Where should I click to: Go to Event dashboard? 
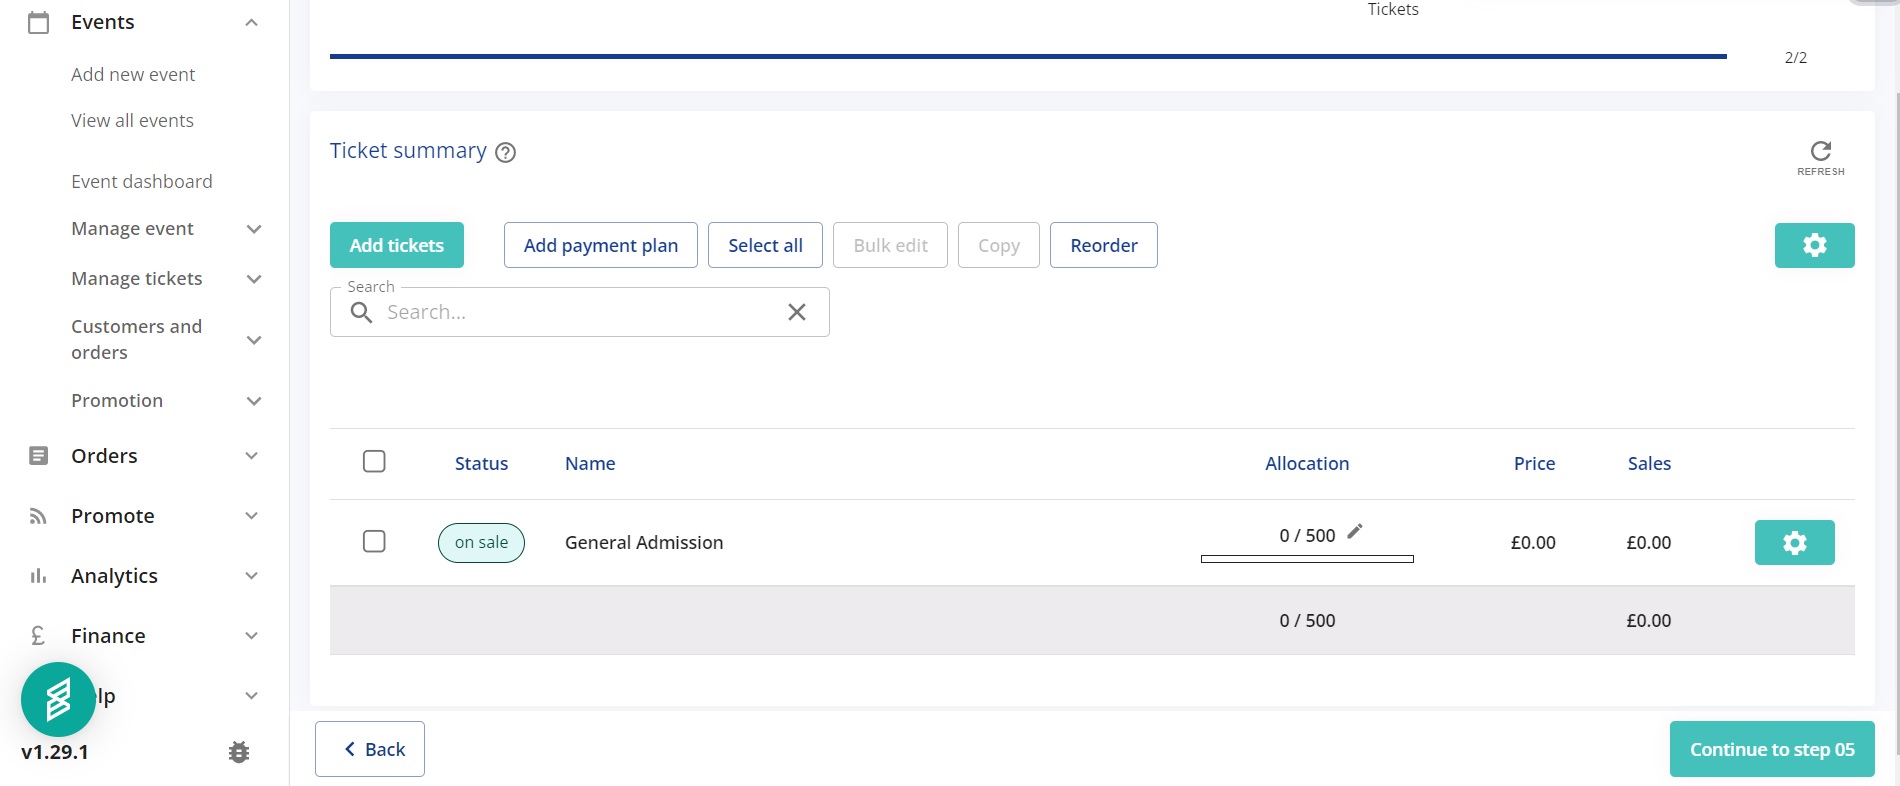pos(141,181)
